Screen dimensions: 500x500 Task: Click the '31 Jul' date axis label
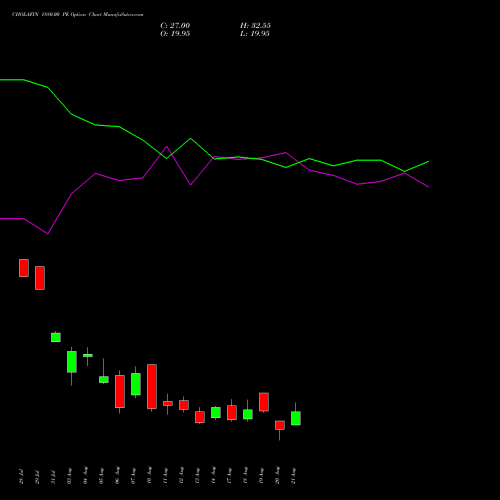[x=53, y=477]
